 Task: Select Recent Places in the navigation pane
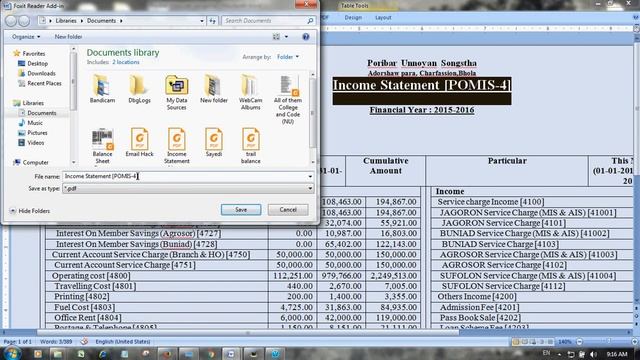pyautogui.click(x=40, y=83)
